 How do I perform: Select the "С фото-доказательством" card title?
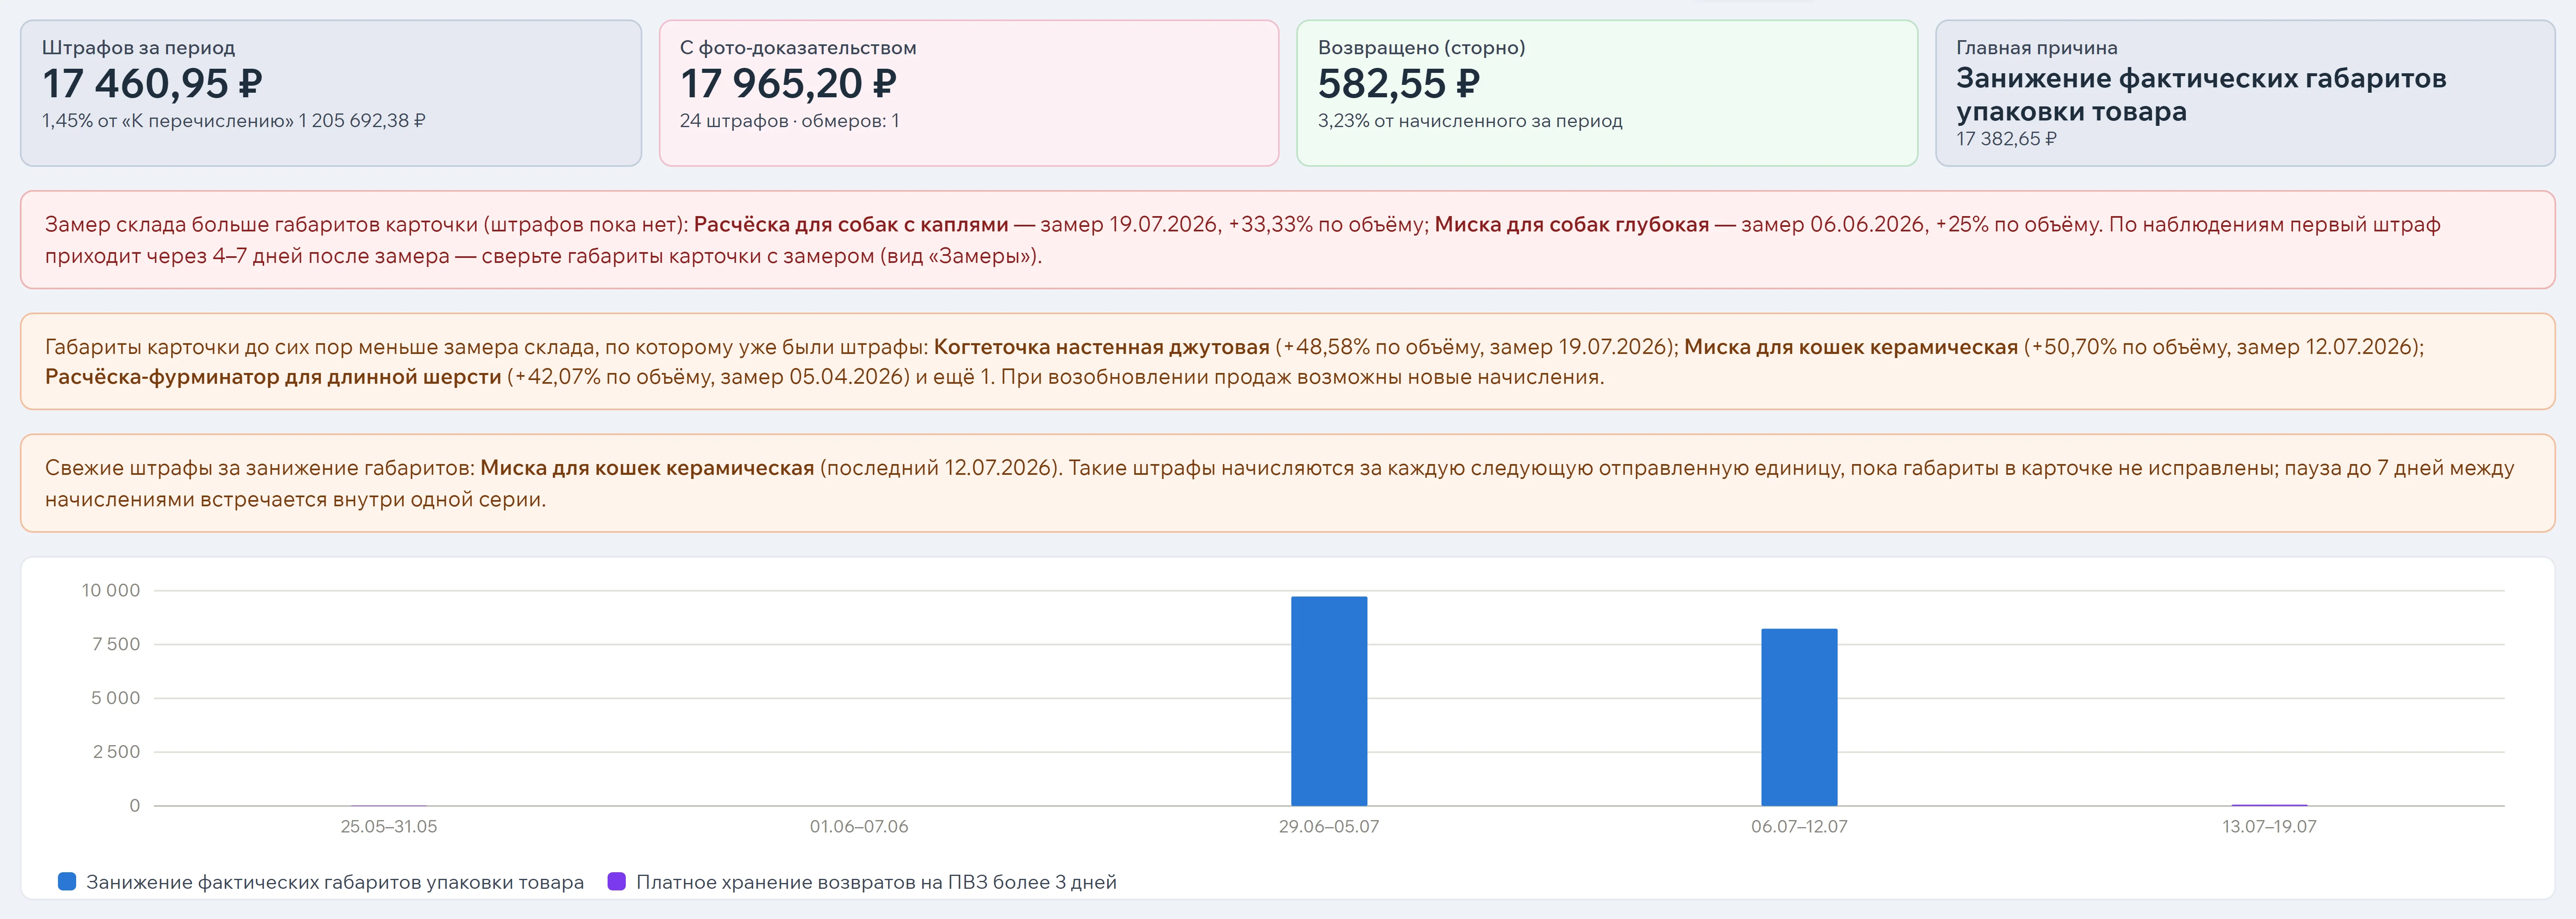798,47
